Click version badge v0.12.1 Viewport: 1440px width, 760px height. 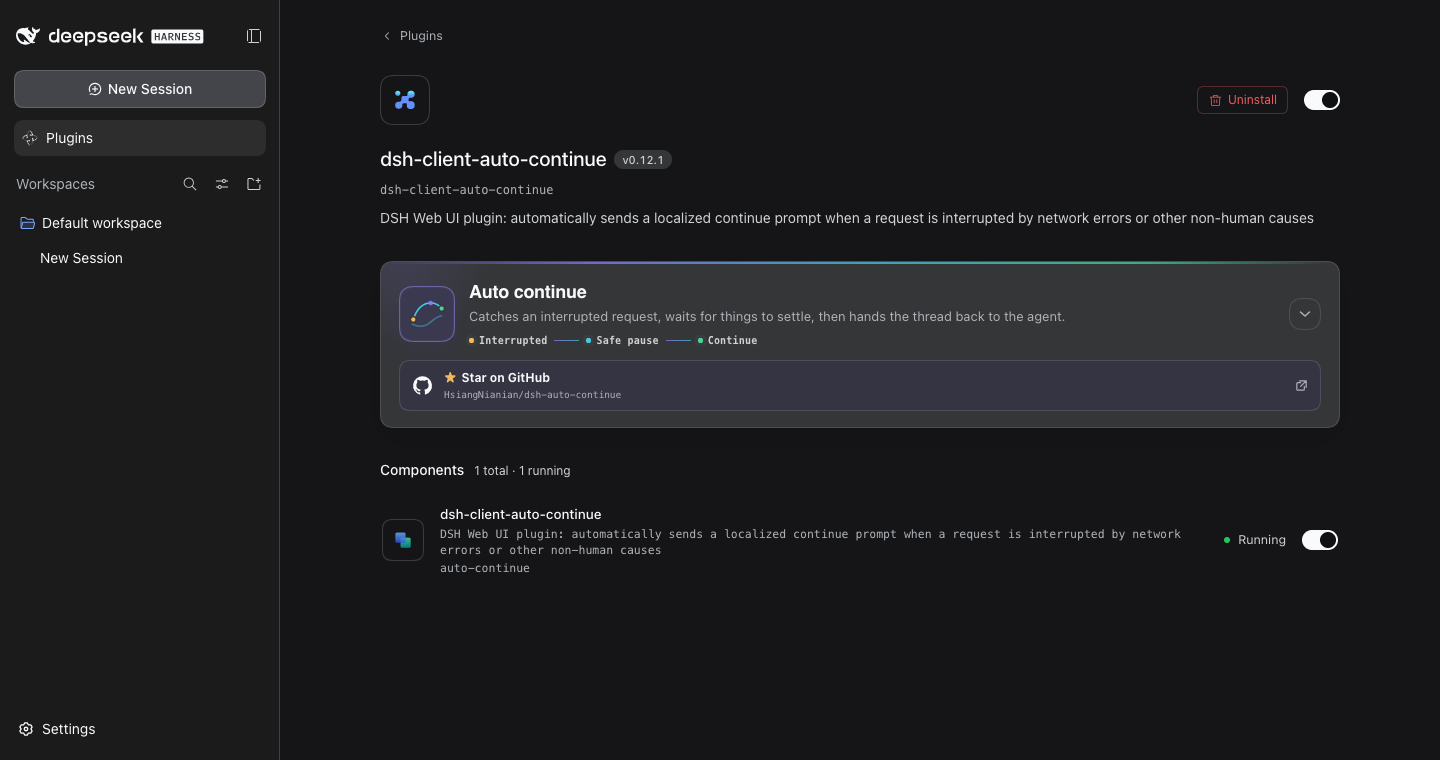click(643, 160)
